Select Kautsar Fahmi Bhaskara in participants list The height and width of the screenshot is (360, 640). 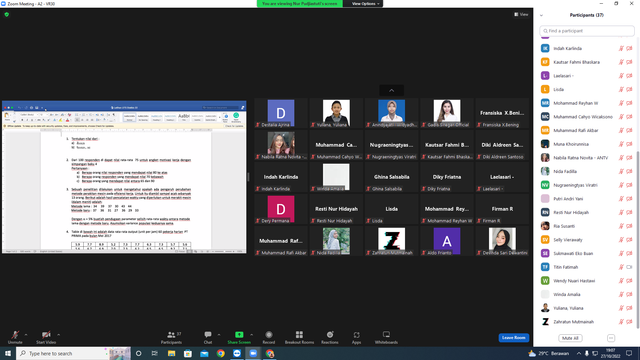(x=587, y=62)
